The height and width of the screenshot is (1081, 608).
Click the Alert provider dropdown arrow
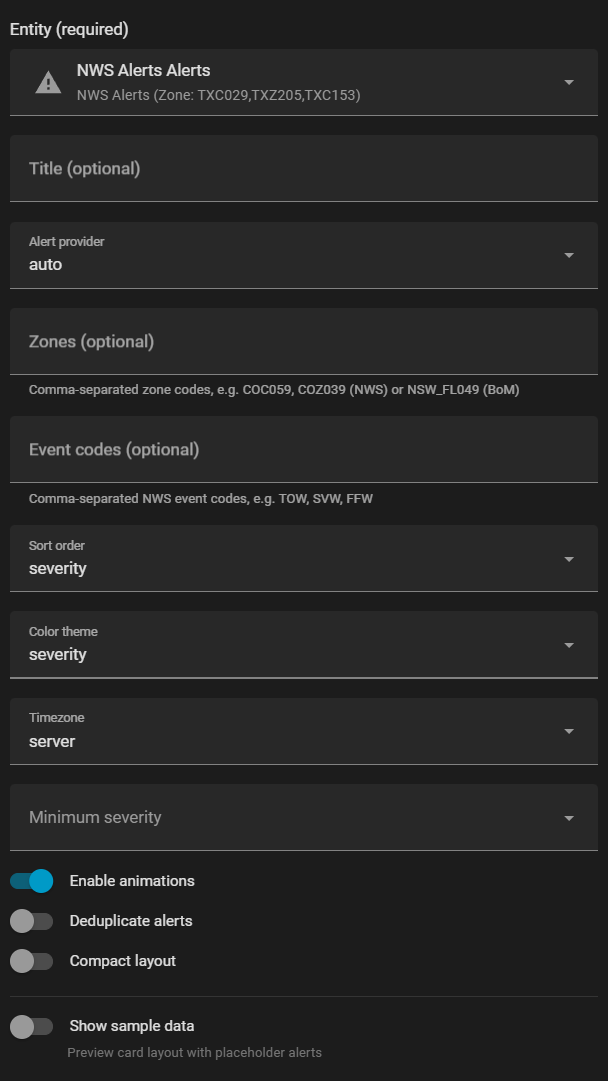pos(569,255)
